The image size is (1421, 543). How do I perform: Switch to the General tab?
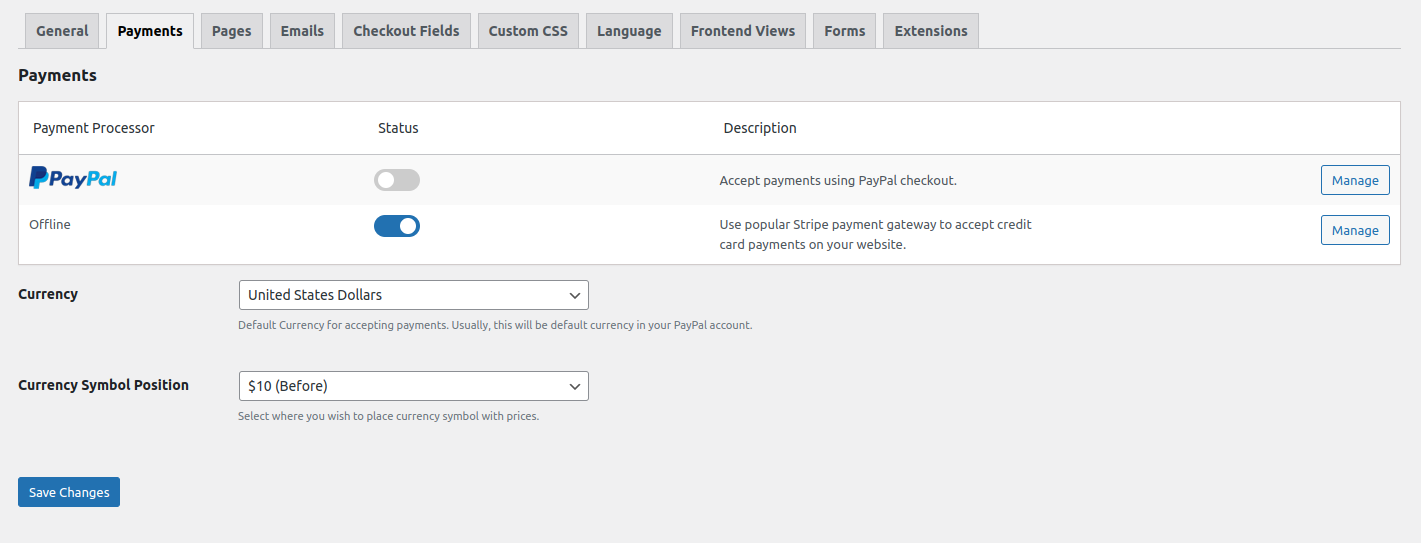tap(62, 31)
